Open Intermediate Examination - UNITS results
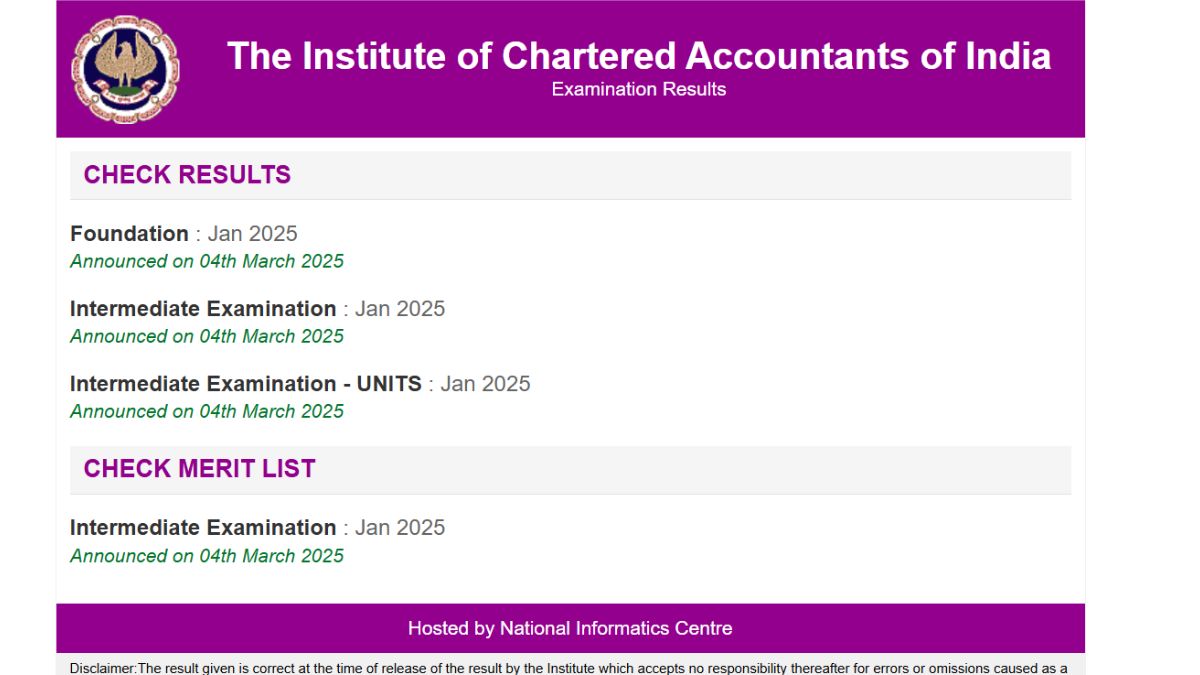This screenshot has width=1200, height=675. click(245, 384)
